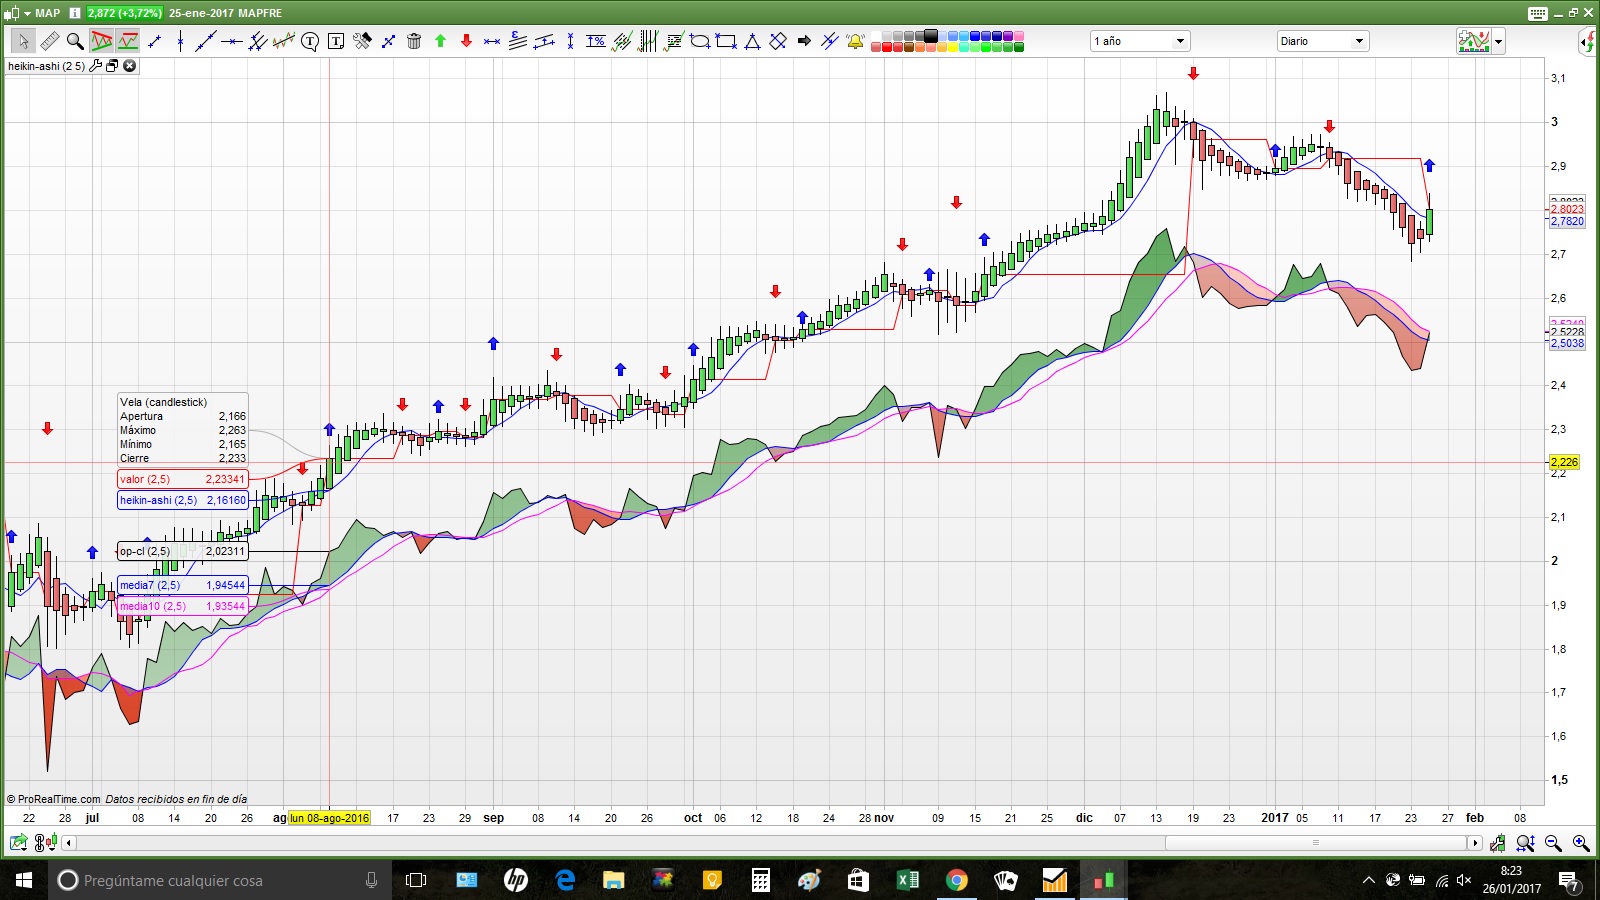The height and width of the screenshot is (900, 1600).
Task: Choose the boxed text annotation tool
Action: coord(336,41)
